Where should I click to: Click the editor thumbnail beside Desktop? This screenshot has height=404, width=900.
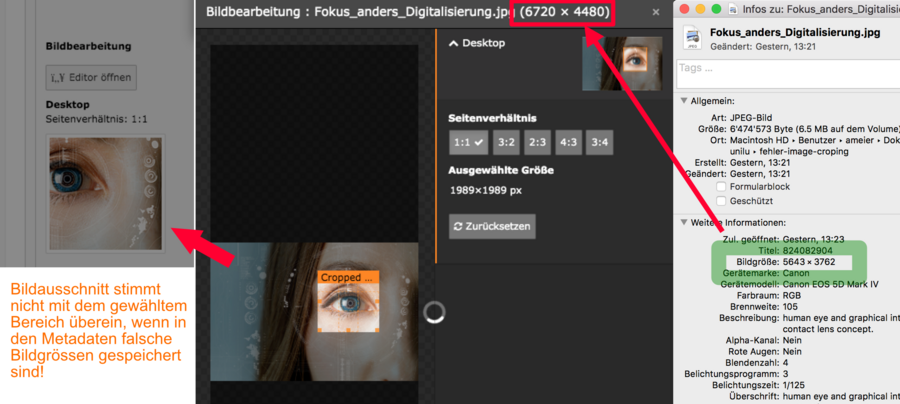(622, 64)
